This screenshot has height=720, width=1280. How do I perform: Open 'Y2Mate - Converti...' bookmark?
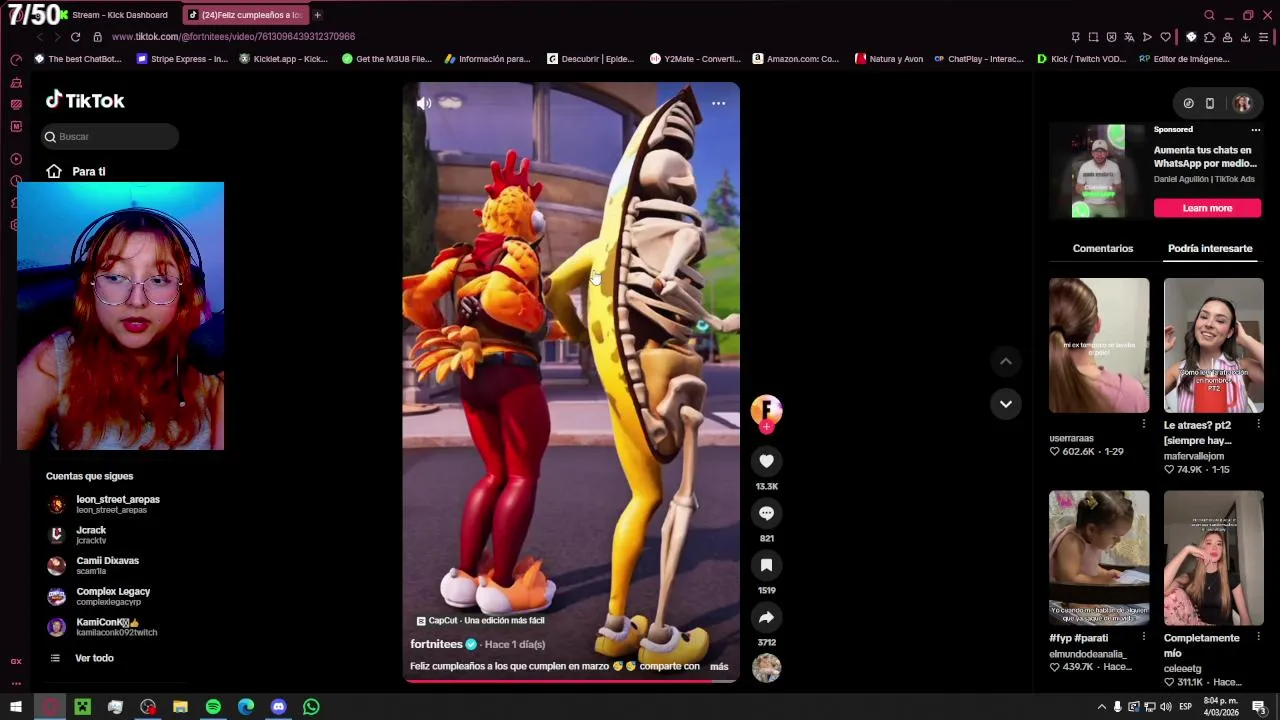(695, 59)
